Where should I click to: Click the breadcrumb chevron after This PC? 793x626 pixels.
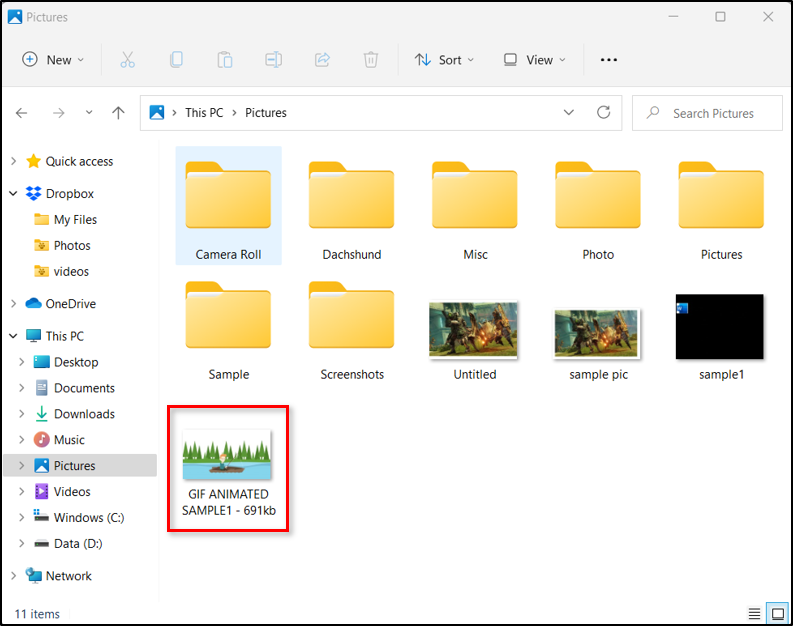tap(234, 113)
